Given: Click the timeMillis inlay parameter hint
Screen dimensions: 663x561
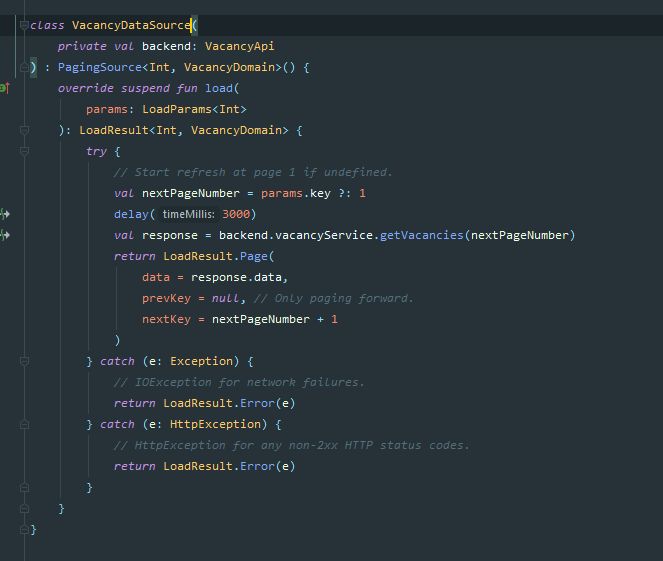Looking at the screenshot, I should coord(188,214).
